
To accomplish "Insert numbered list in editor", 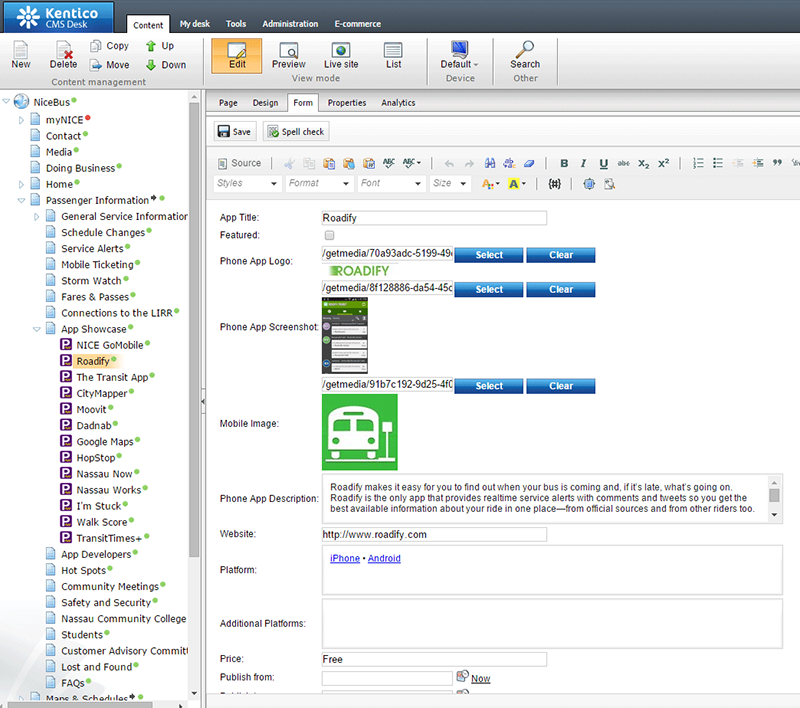I will tap(698, 163).
